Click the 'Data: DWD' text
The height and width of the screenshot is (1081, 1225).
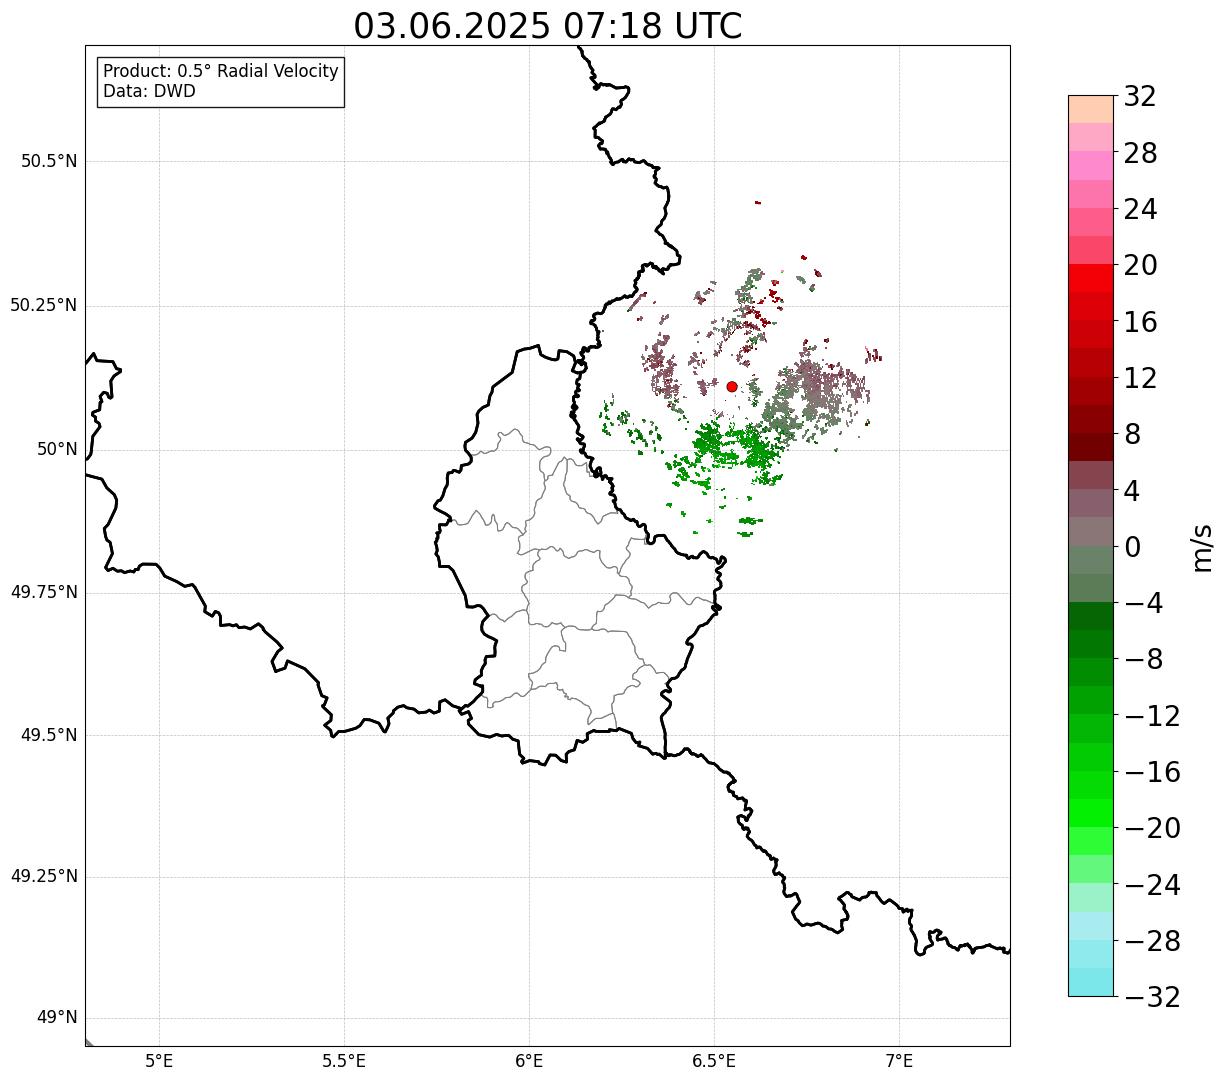(149, 91)
